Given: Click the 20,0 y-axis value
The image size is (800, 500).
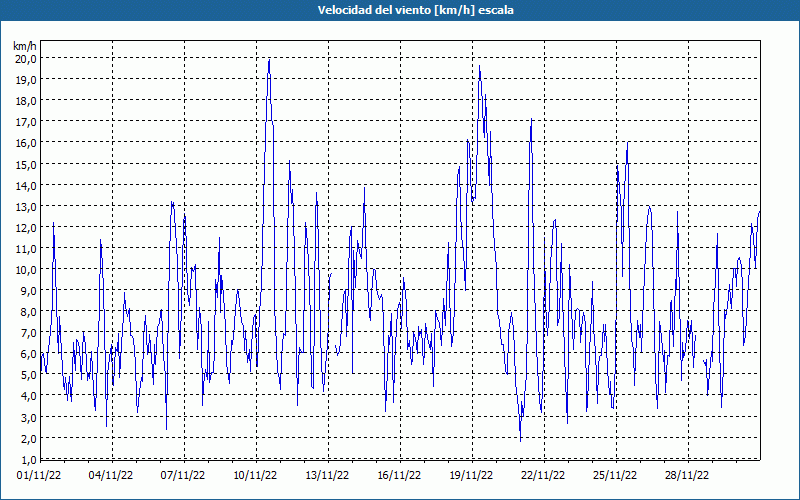Looking at the screenshot, I should (x=26, y=59).
